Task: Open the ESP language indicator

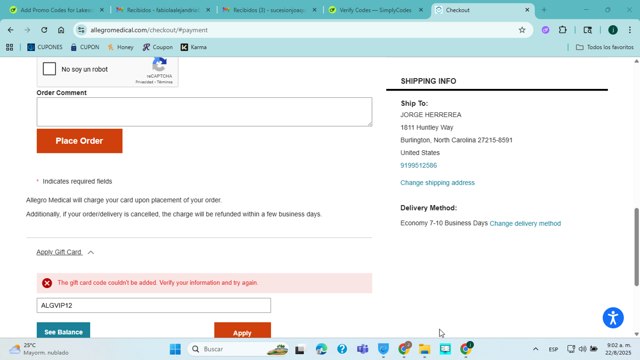Action: pyautogui.click(x=553, y=349)
